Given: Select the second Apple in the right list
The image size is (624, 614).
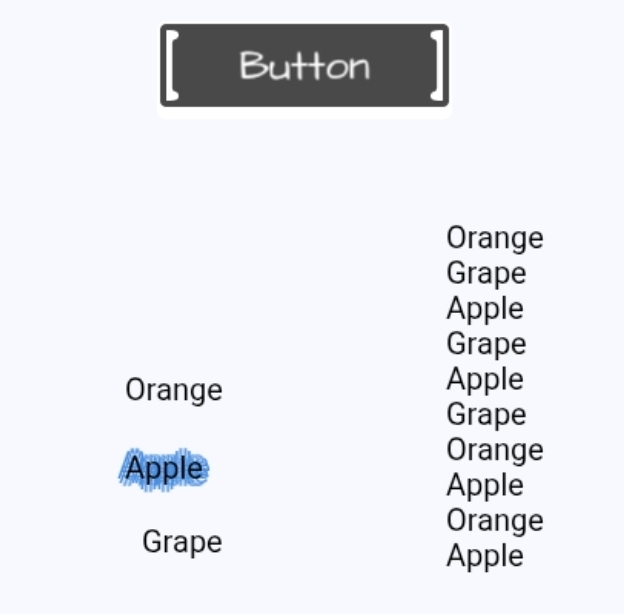Looking at the screenshot, I should [485, 379].
